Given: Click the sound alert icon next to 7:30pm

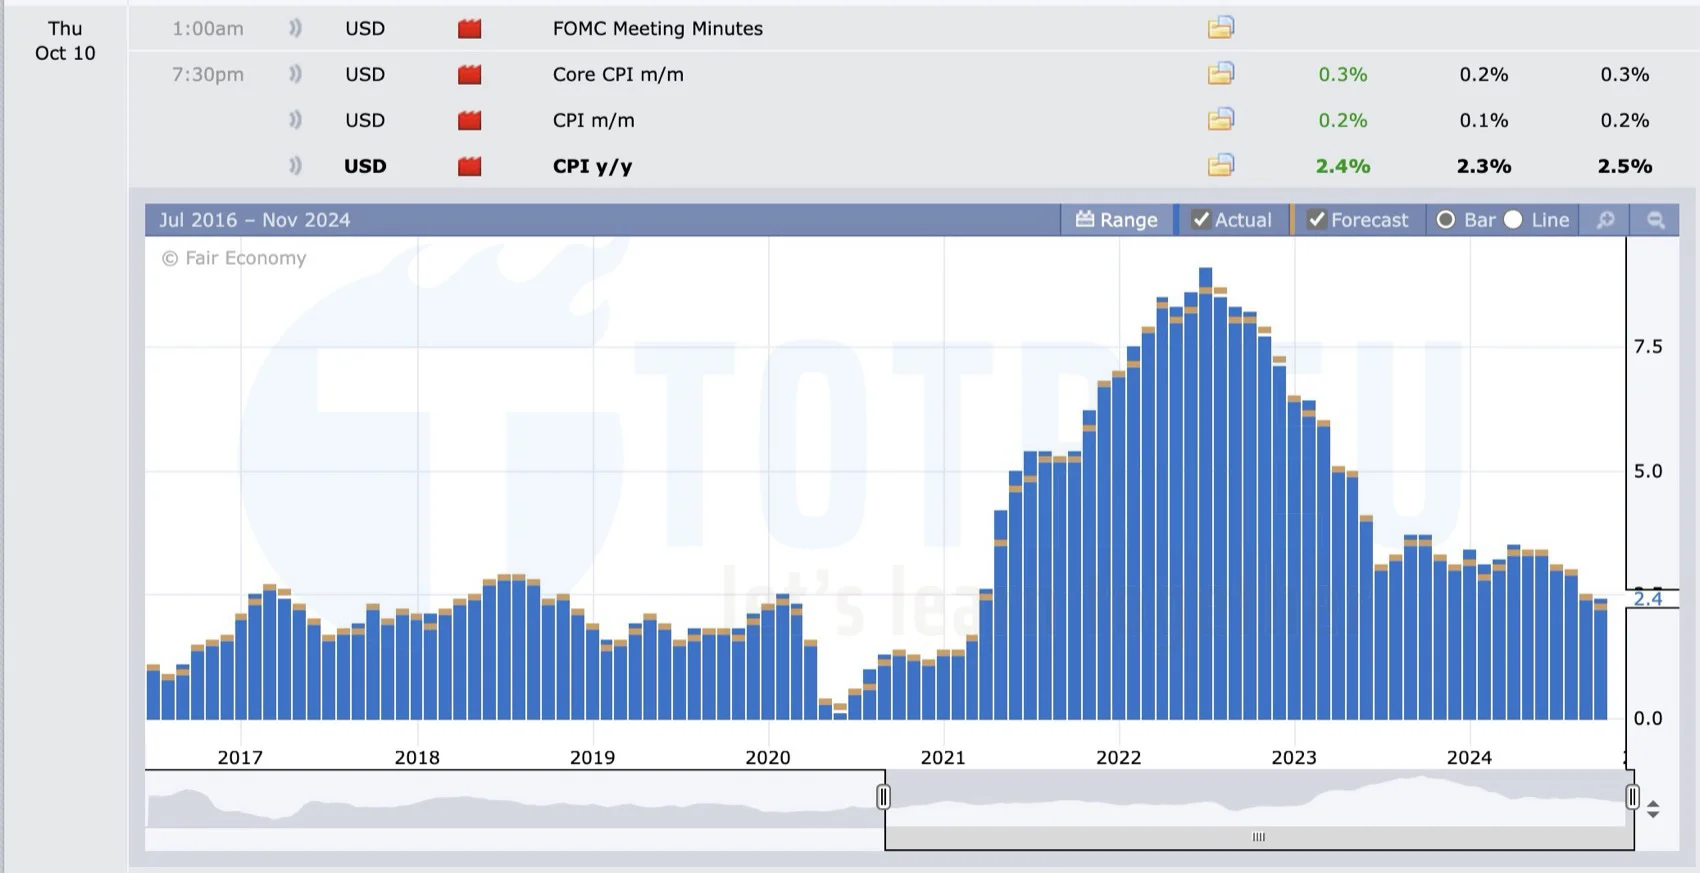Looking at the screenshot, I should (295, 74).
